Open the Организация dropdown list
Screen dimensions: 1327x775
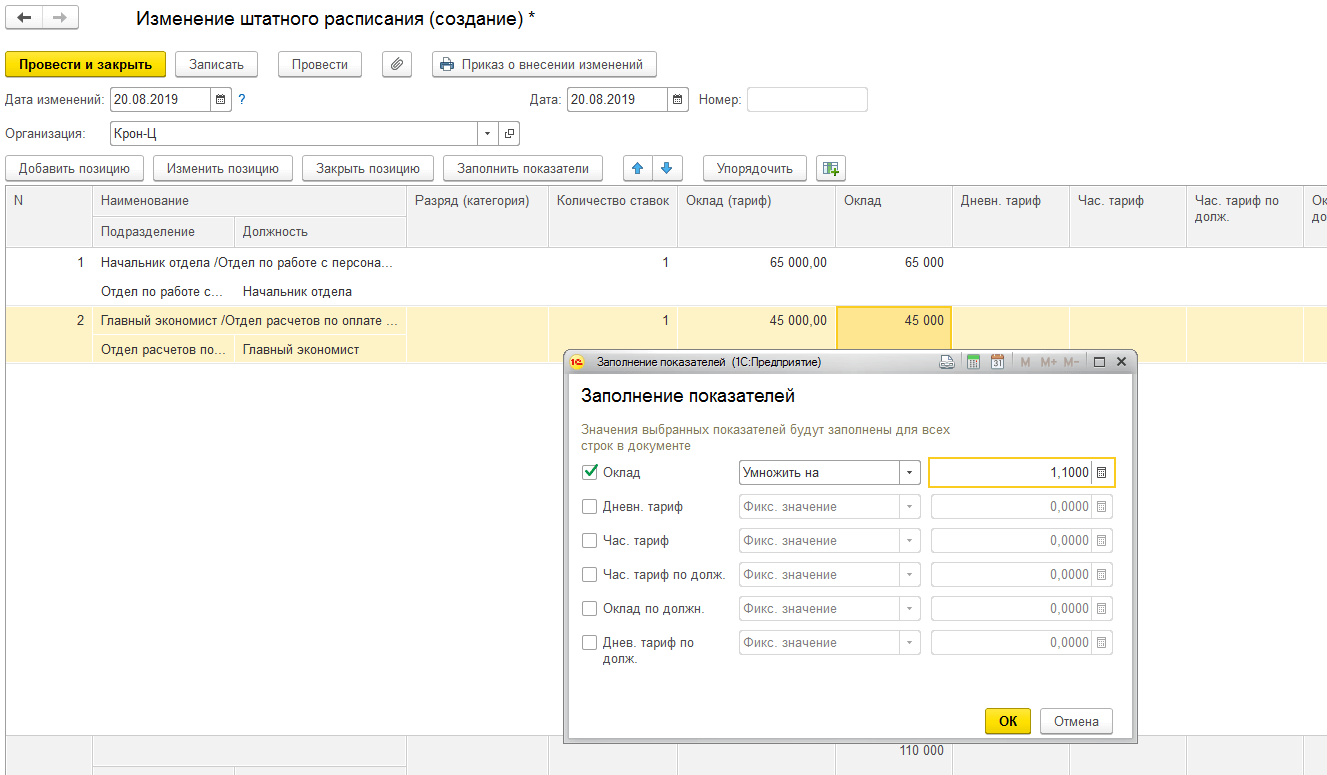[487, 134]
